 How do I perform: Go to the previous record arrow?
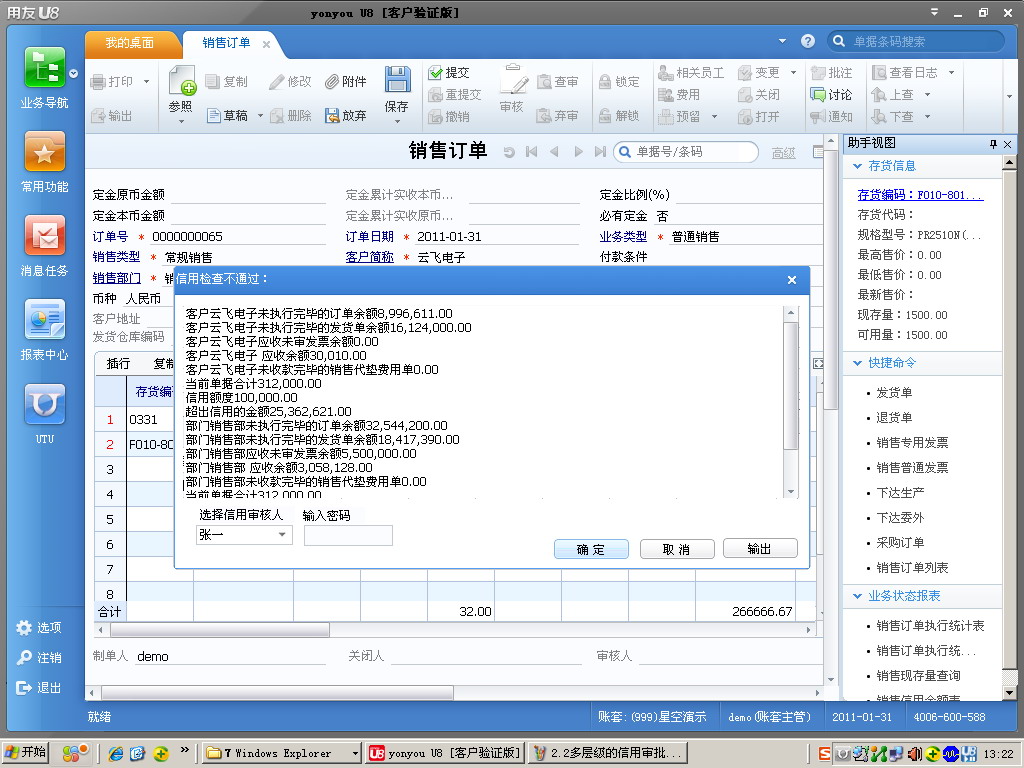point(554,152)
